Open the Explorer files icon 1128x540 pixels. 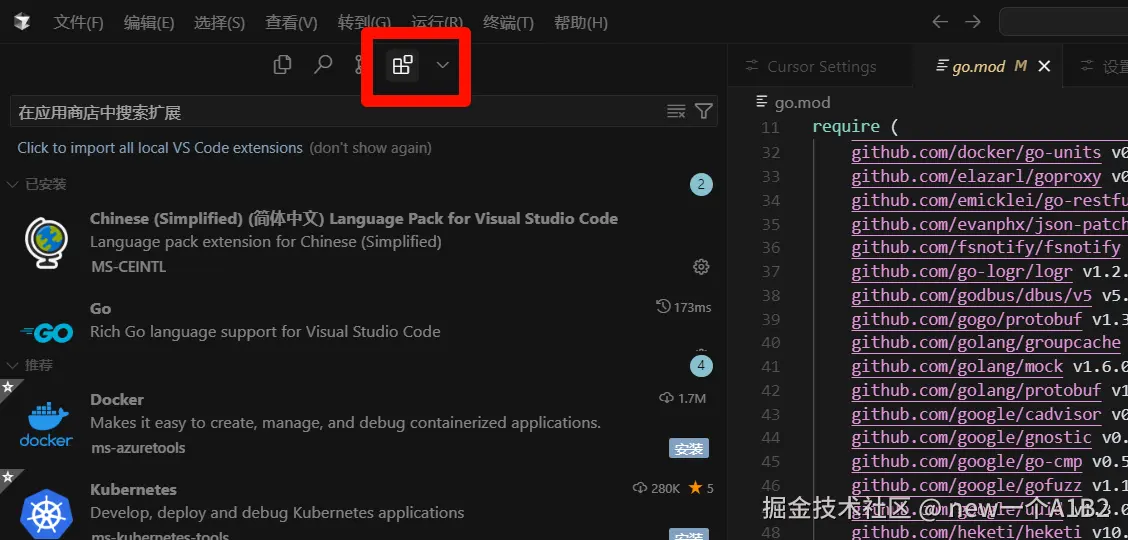283,65
